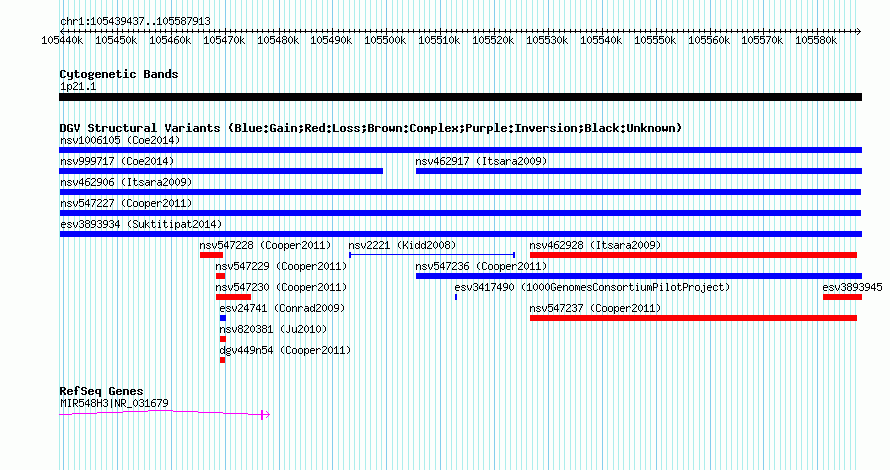Click the chr1:105439437..105587913 region label
The width and height of the screenshot is (890, 470).
(x=135, y=22)
